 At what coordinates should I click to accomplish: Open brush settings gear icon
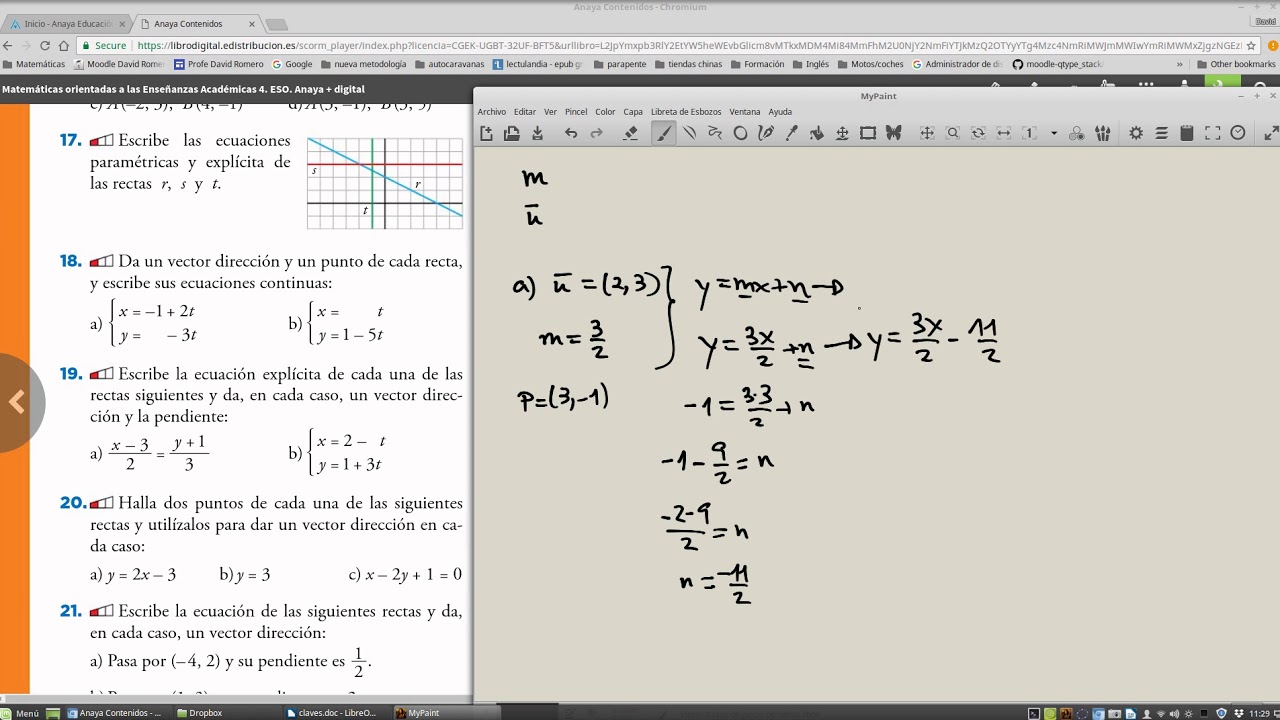click(1136, 133)
